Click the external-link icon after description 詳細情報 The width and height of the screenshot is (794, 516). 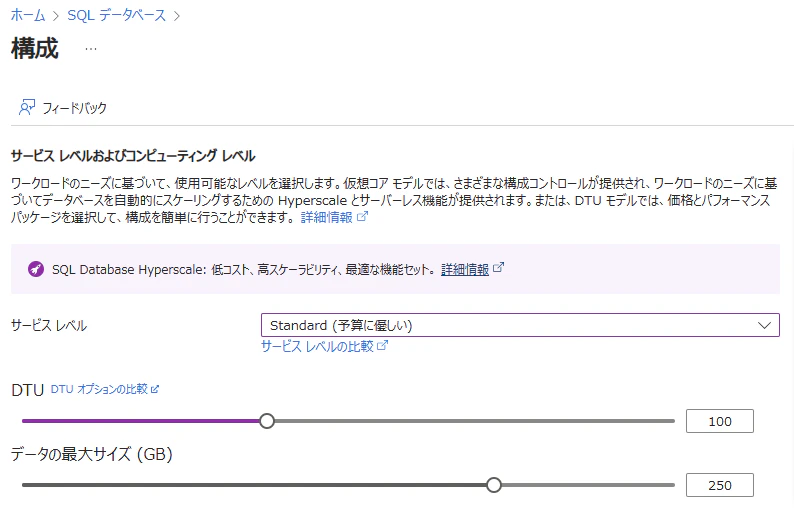pyautogui.click(x=363, y=217)
